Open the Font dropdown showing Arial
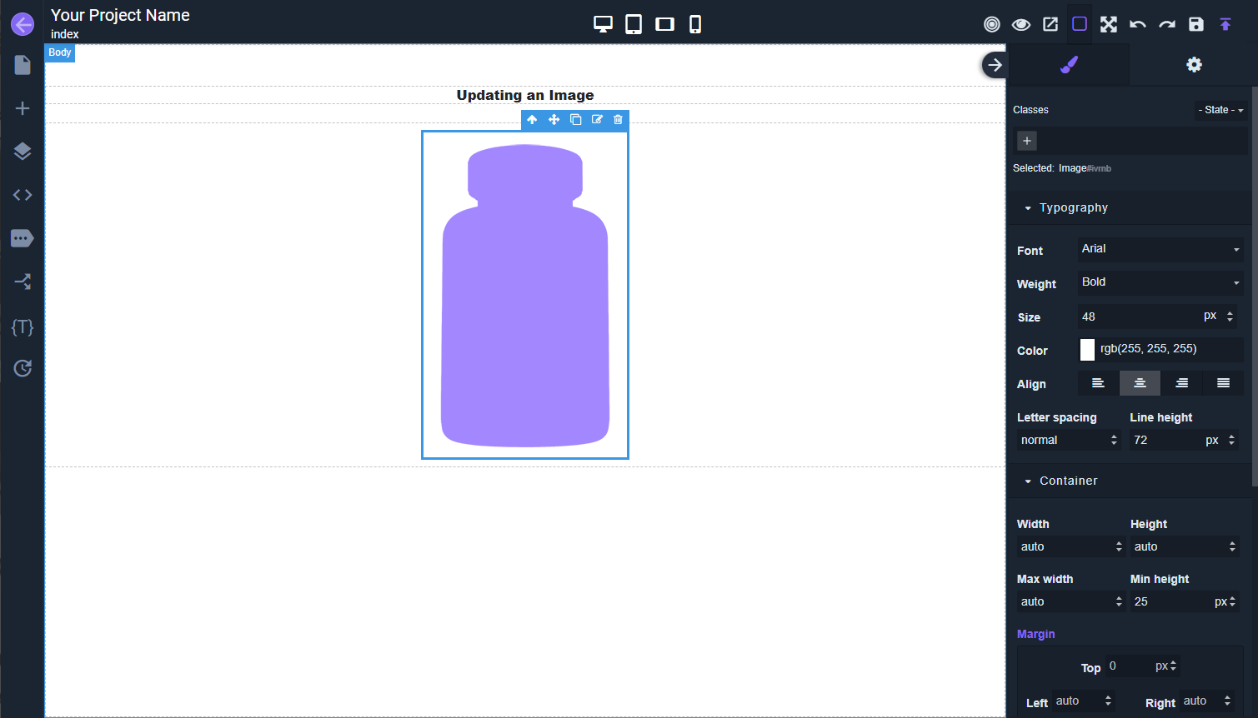The height and width of the screenshot is (718, 1258). point(1160,249)
